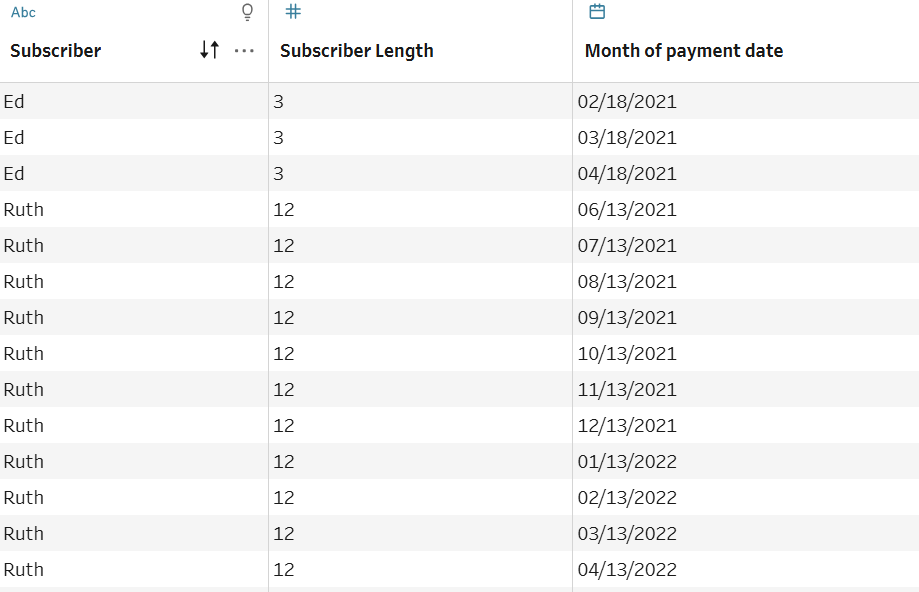Click the Abc string data type icon
Image resolution: width=919 pixels, height=592 pixels.
(x=23, y=13)
